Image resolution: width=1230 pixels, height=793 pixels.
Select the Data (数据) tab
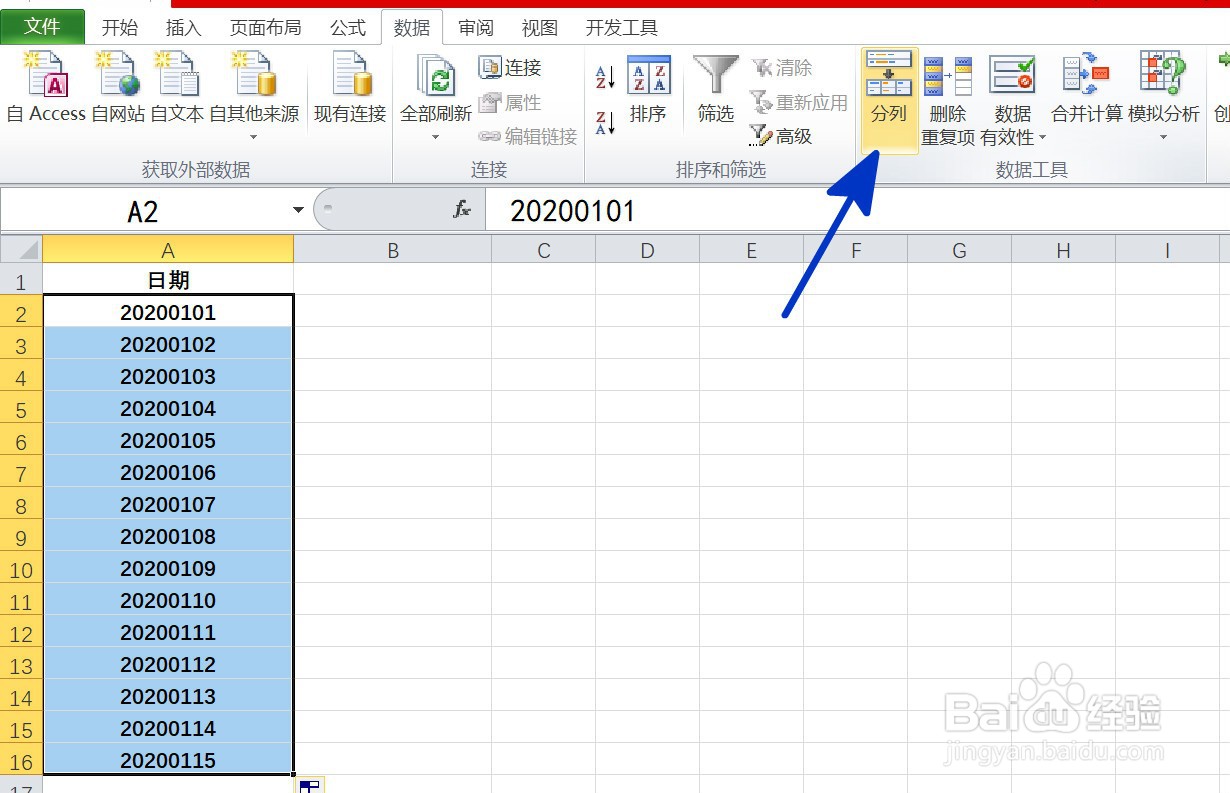pos(412,28)
